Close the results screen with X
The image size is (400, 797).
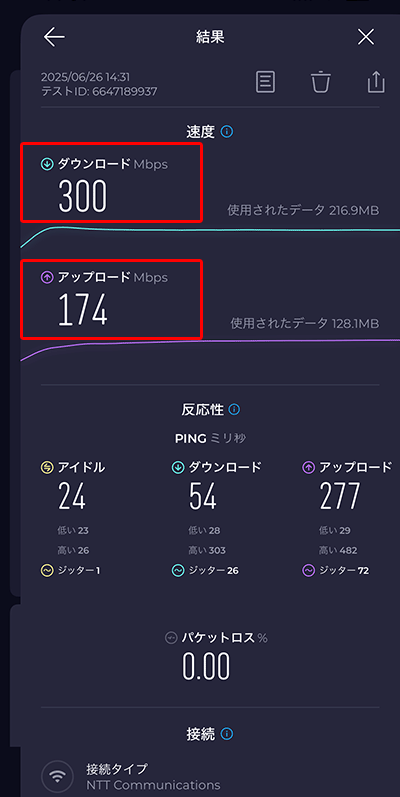click(x=365, y=37)
